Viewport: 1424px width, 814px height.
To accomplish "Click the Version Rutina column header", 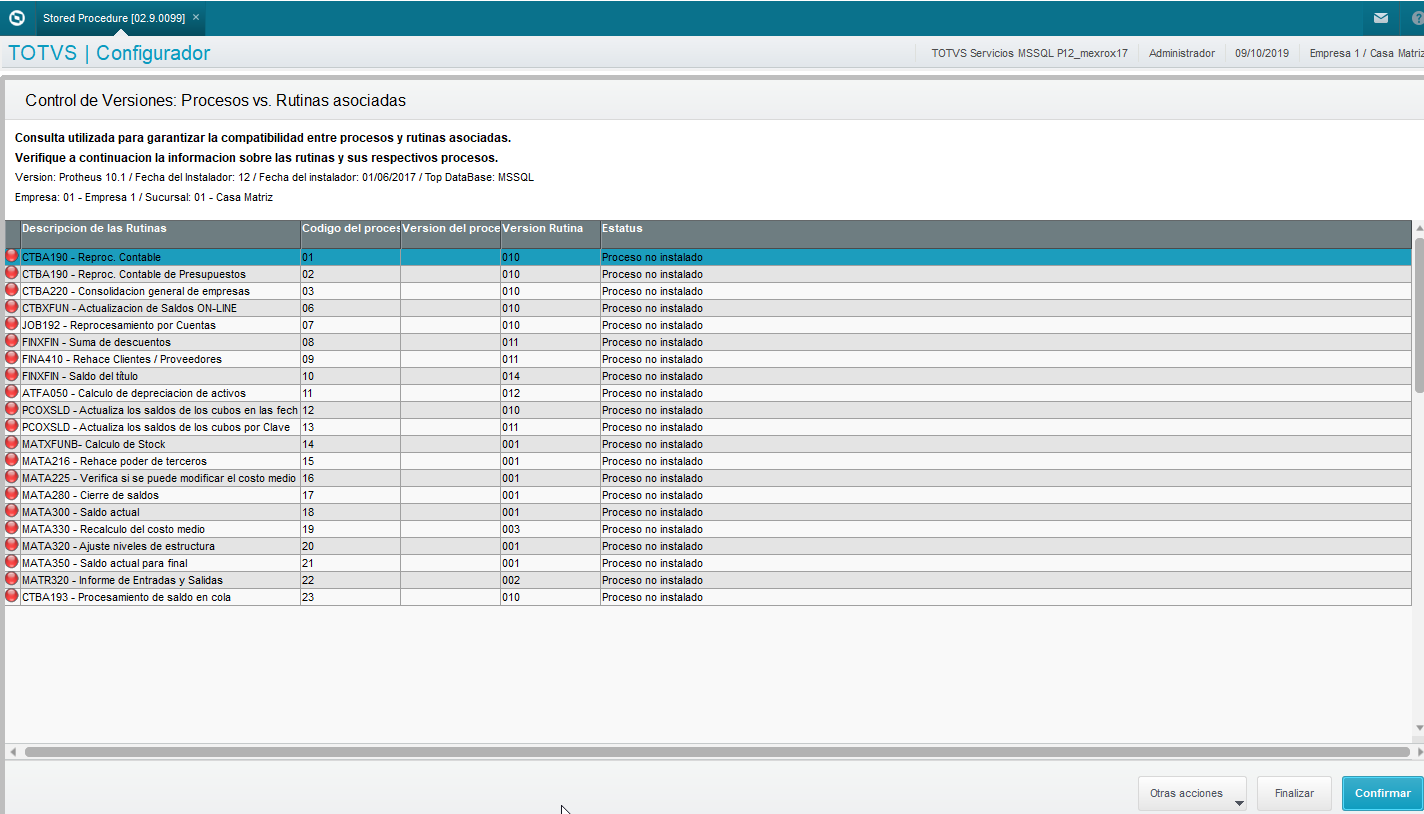I will tap(550, 234).
